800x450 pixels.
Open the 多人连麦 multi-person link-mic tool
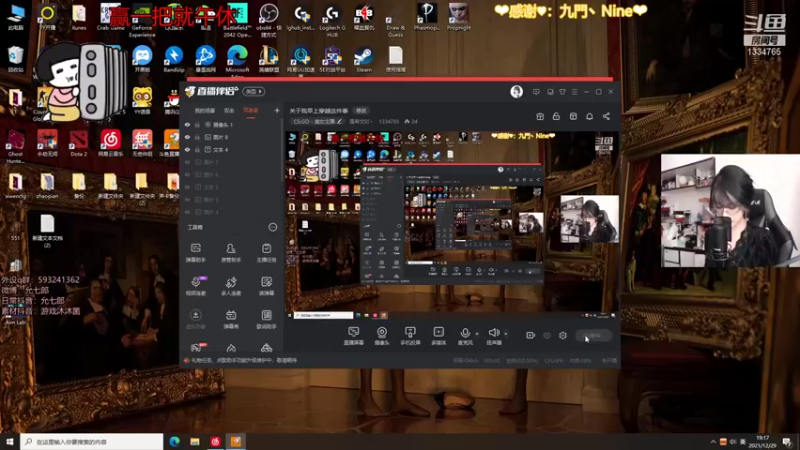coord(231,286)
